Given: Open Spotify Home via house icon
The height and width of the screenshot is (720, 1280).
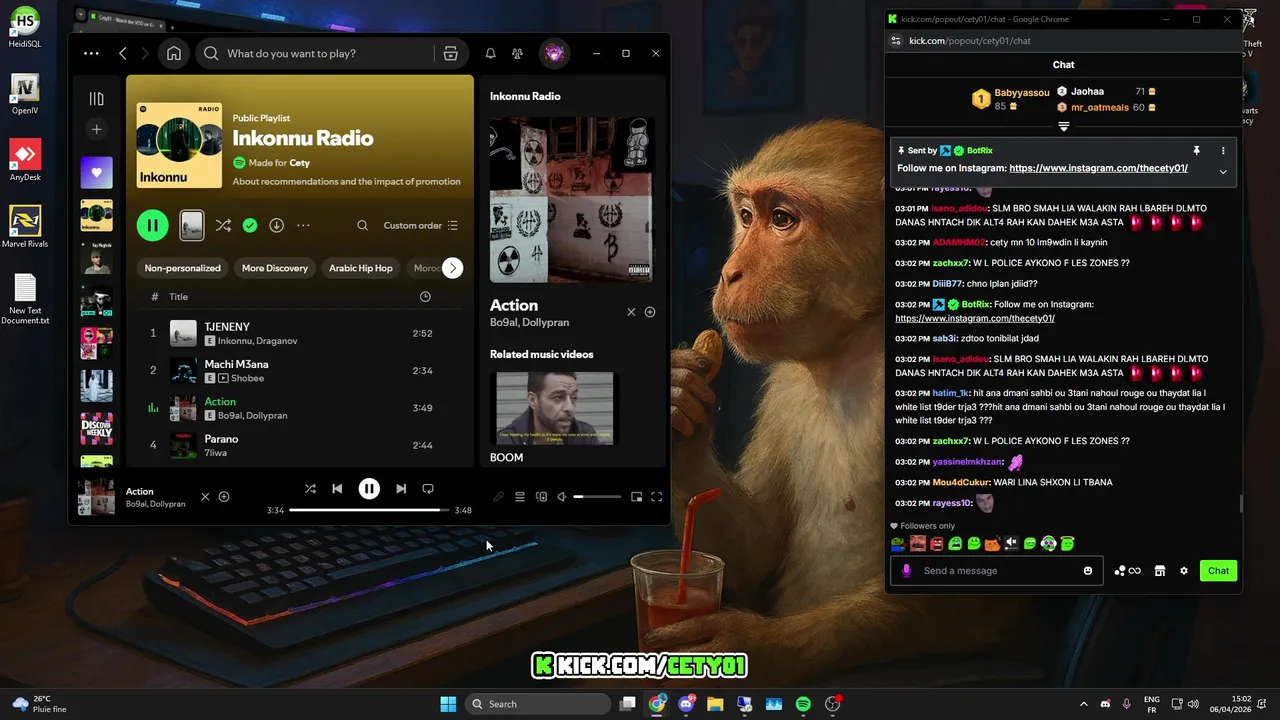Looking at the screenshot, I should [x=174, y=53].
